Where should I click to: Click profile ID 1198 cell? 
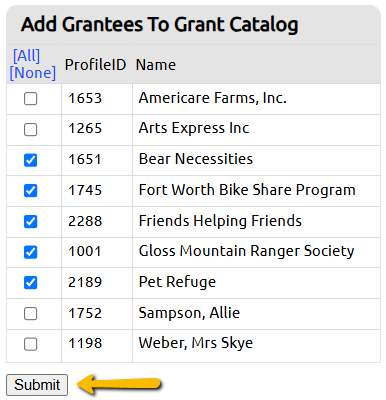(97, 346)
